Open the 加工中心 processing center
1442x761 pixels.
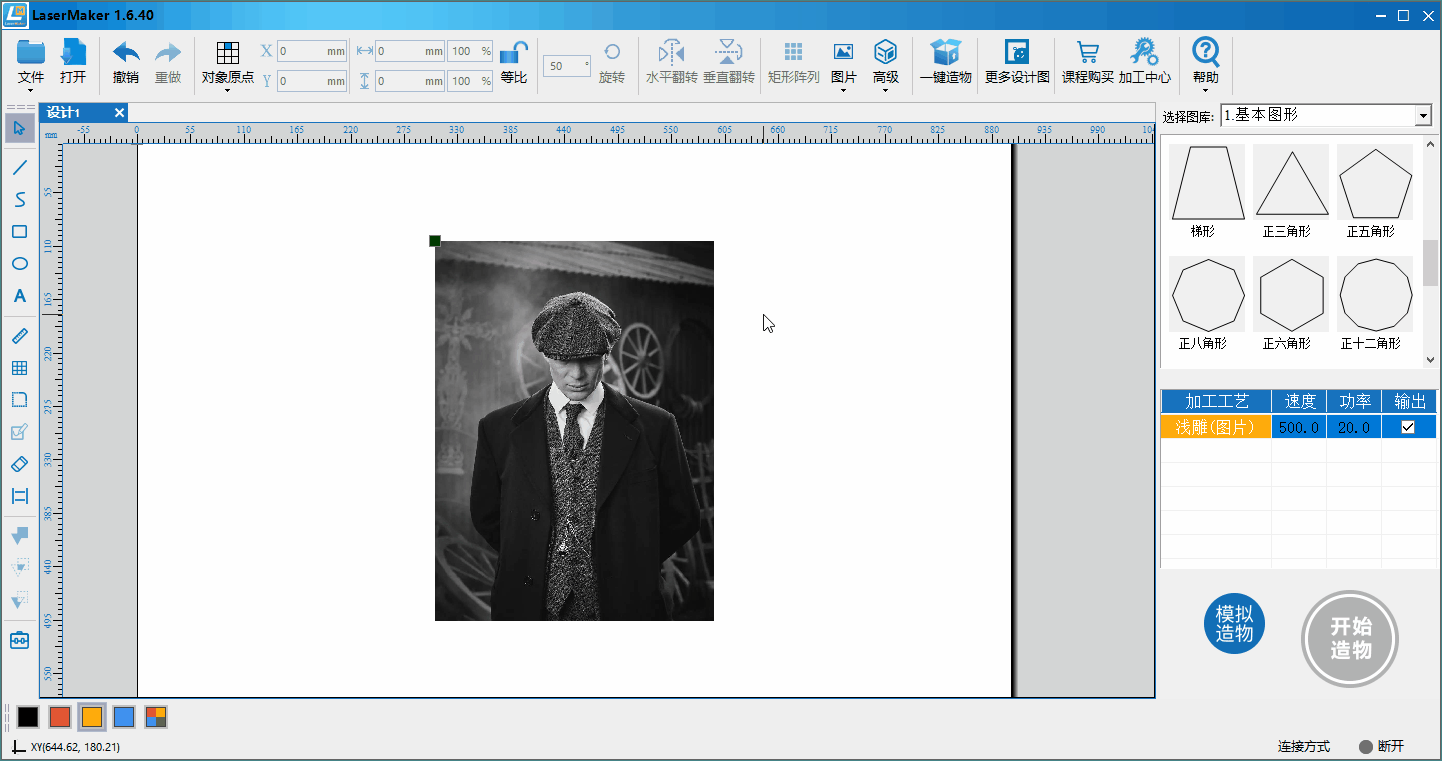coord(1144,62)
